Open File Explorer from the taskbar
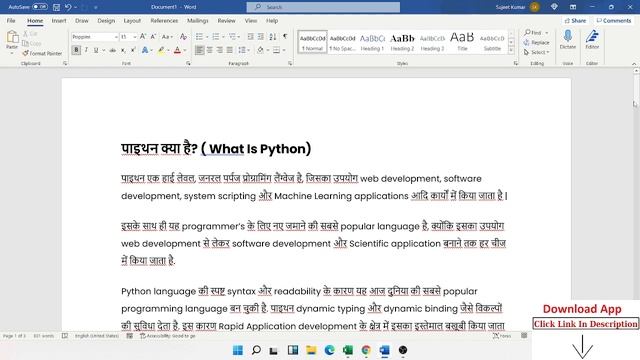640x360 pixels. (x=311, y=350)
